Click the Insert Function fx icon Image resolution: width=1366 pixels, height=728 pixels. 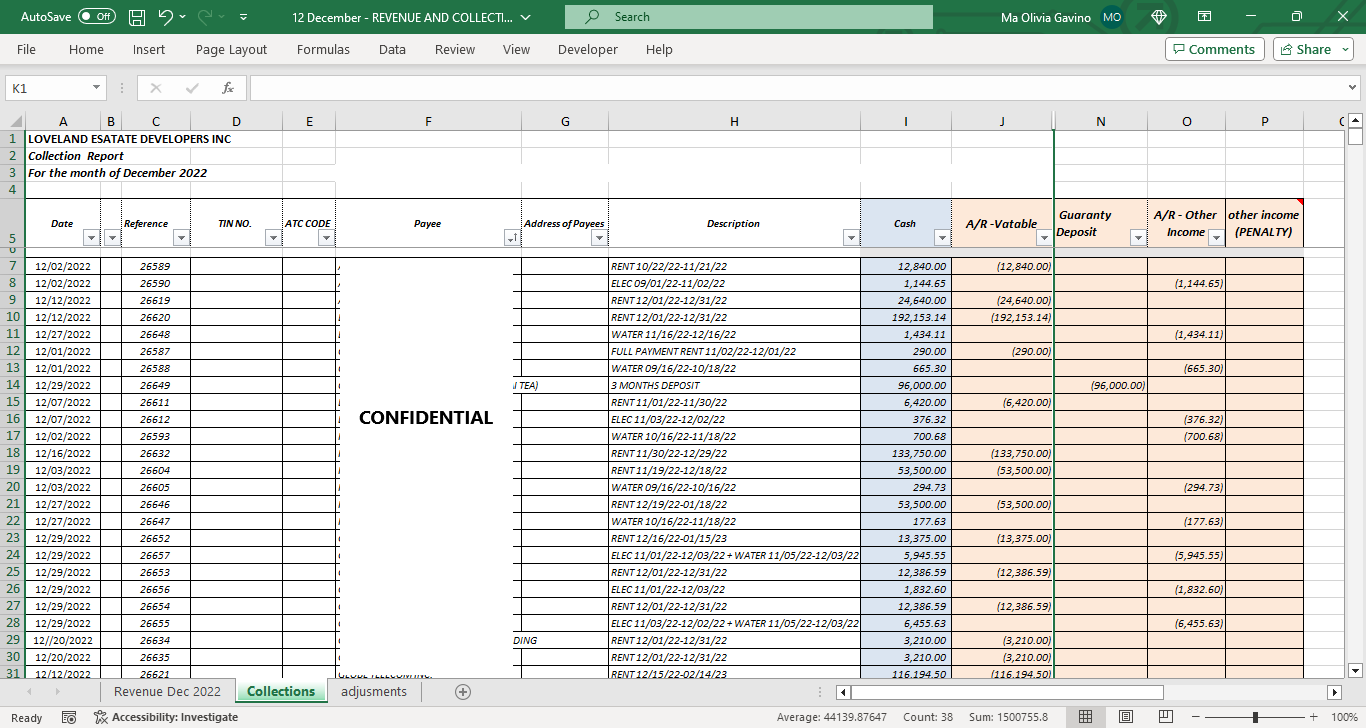coord(228,88)
